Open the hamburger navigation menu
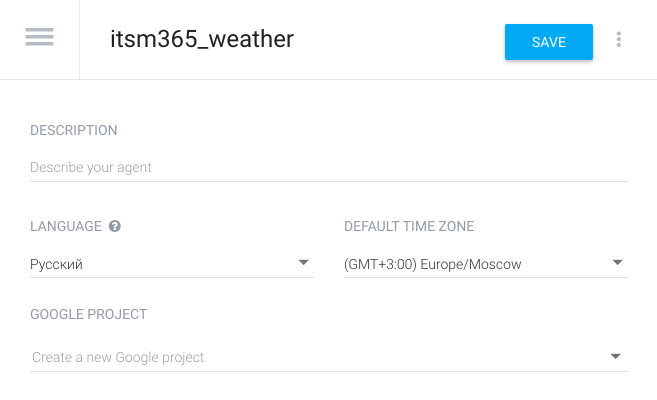This screenshot has width=657, height=400. click(40, 38)
